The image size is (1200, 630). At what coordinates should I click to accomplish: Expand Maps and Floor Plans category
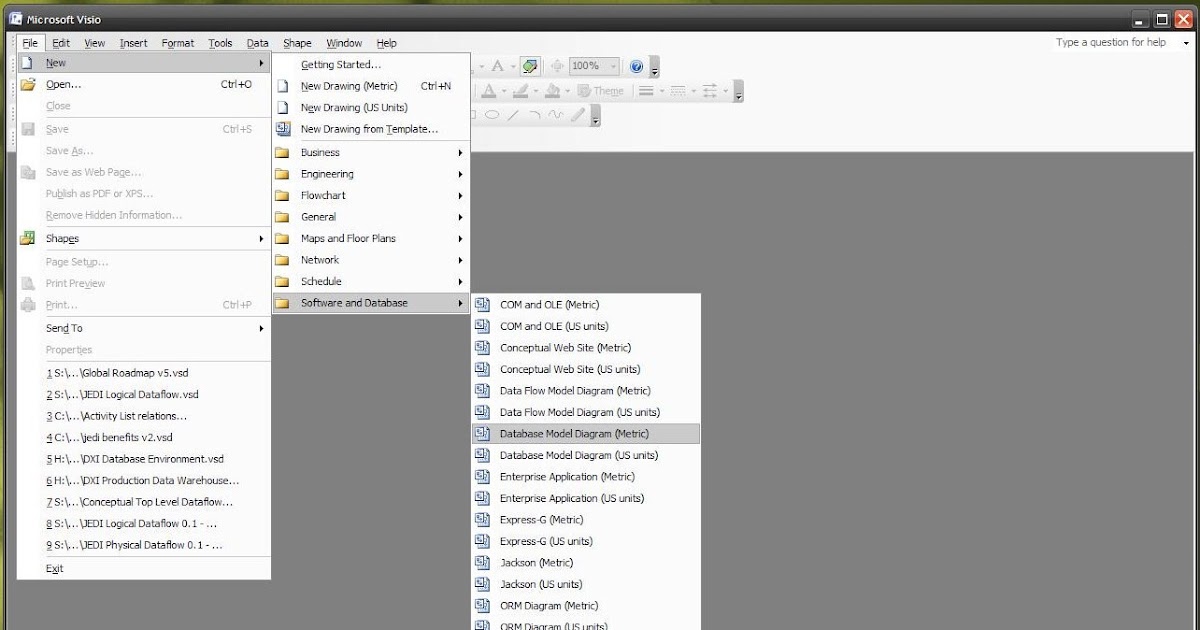[370, 239]
